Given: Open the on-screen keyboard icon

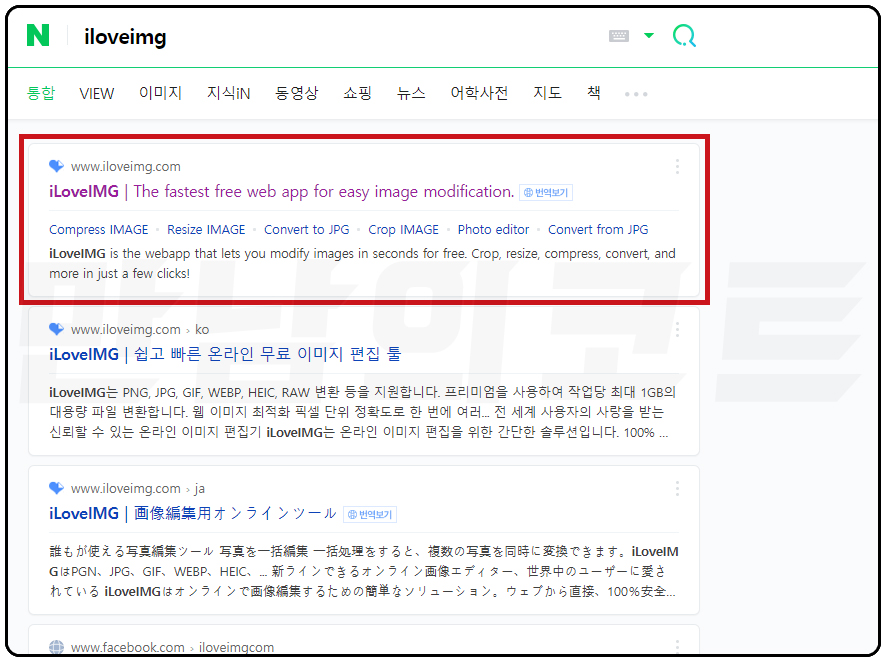Looking at the screenshot, I should click(619, 36).
